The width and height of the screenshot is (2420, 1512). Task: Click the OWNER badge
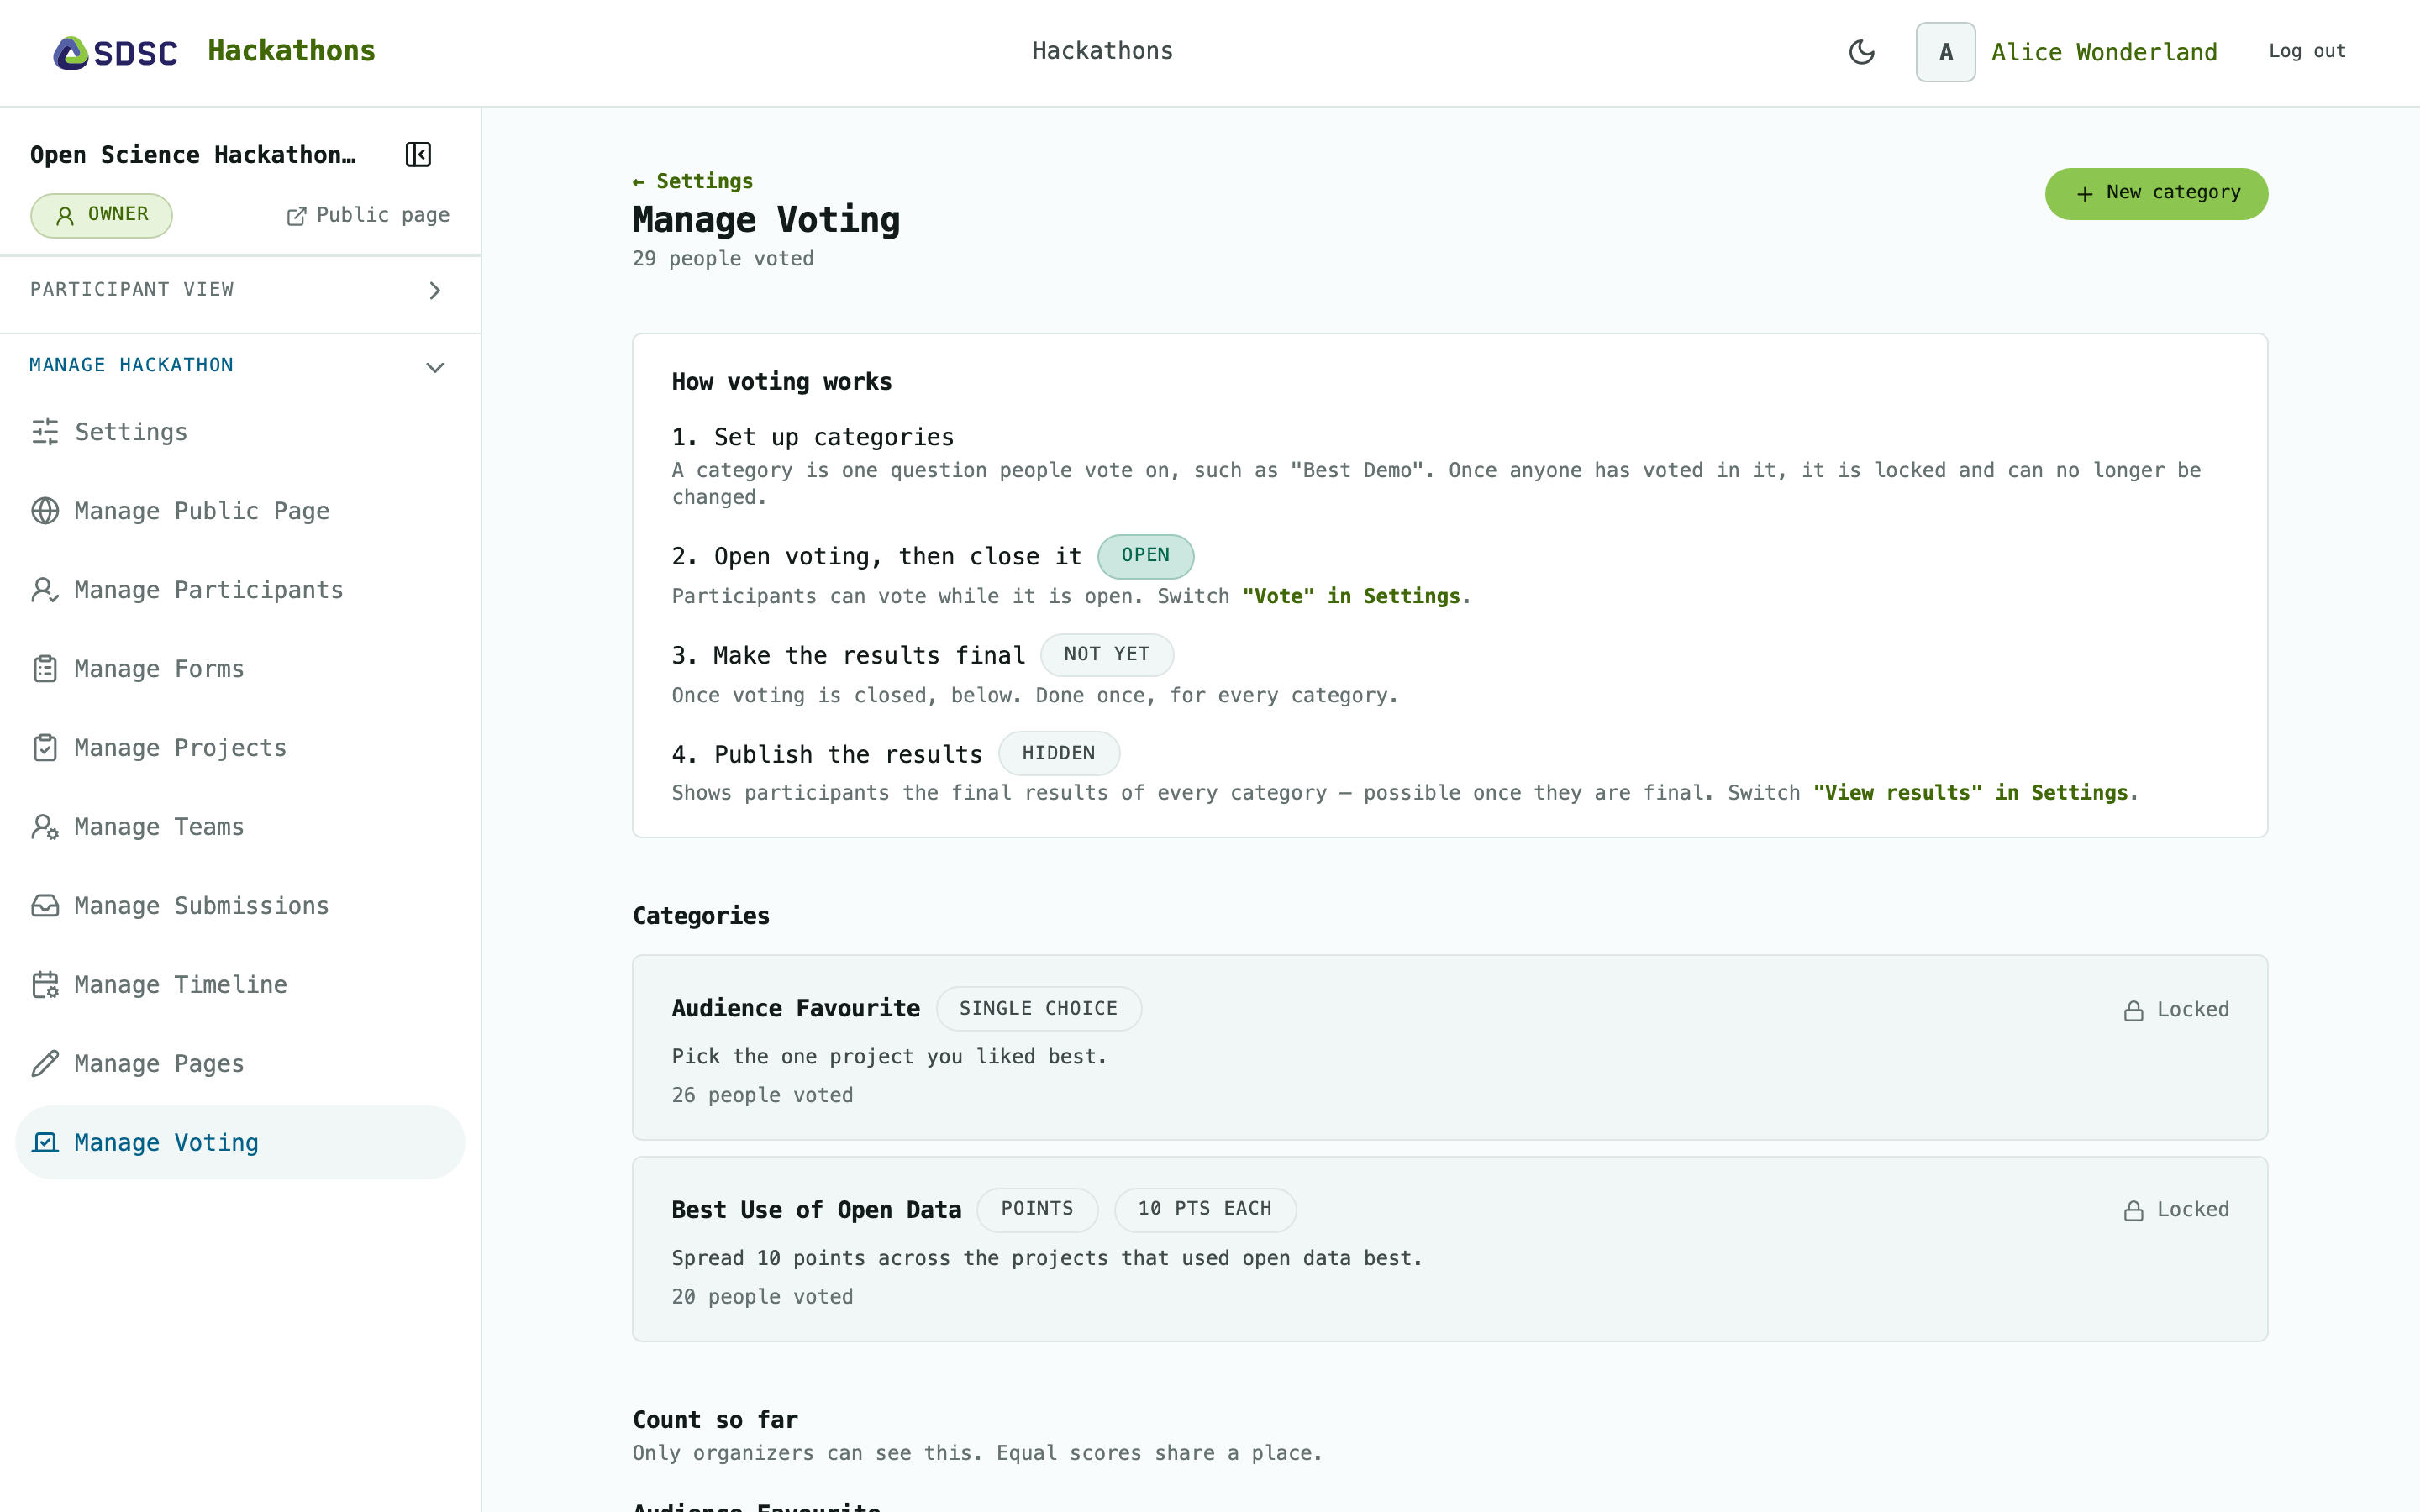101,215
